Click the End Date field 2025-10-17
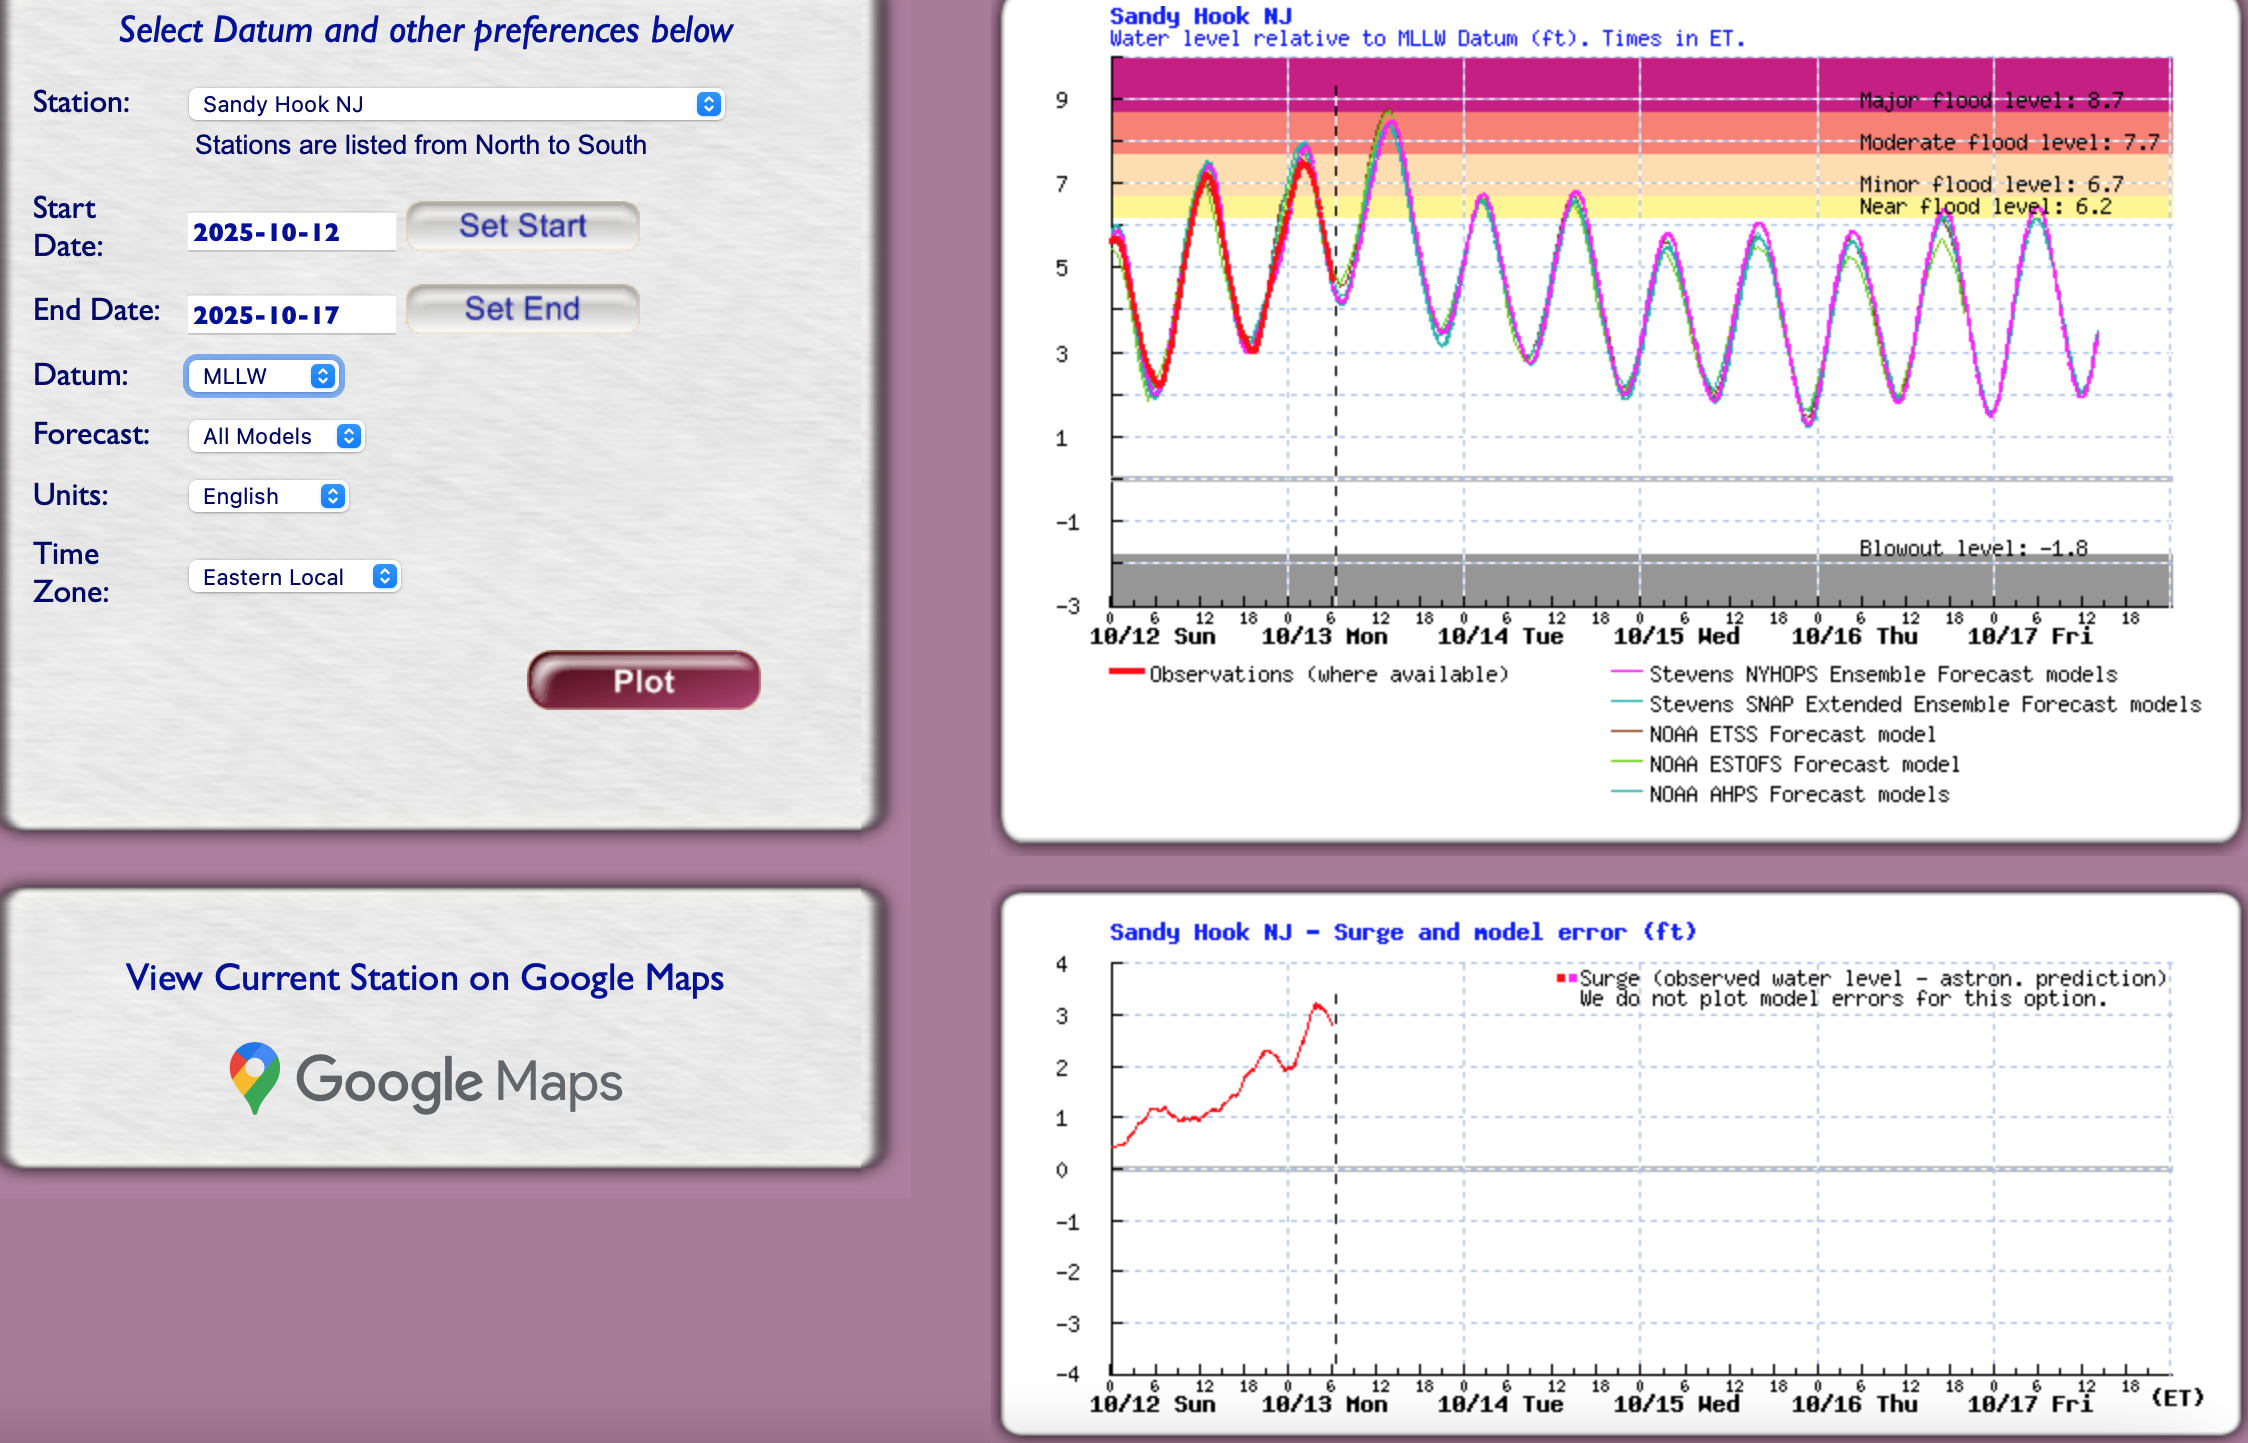2248x1443 pixels. [290, 315]
